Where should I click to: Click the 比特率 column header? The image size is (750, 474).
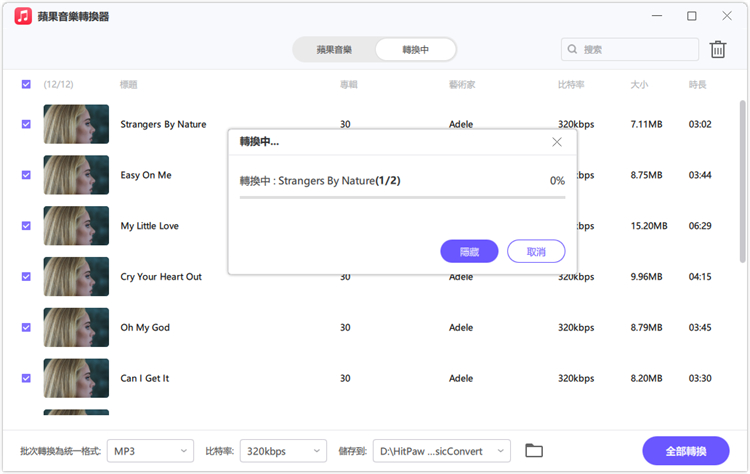(571, 85)
